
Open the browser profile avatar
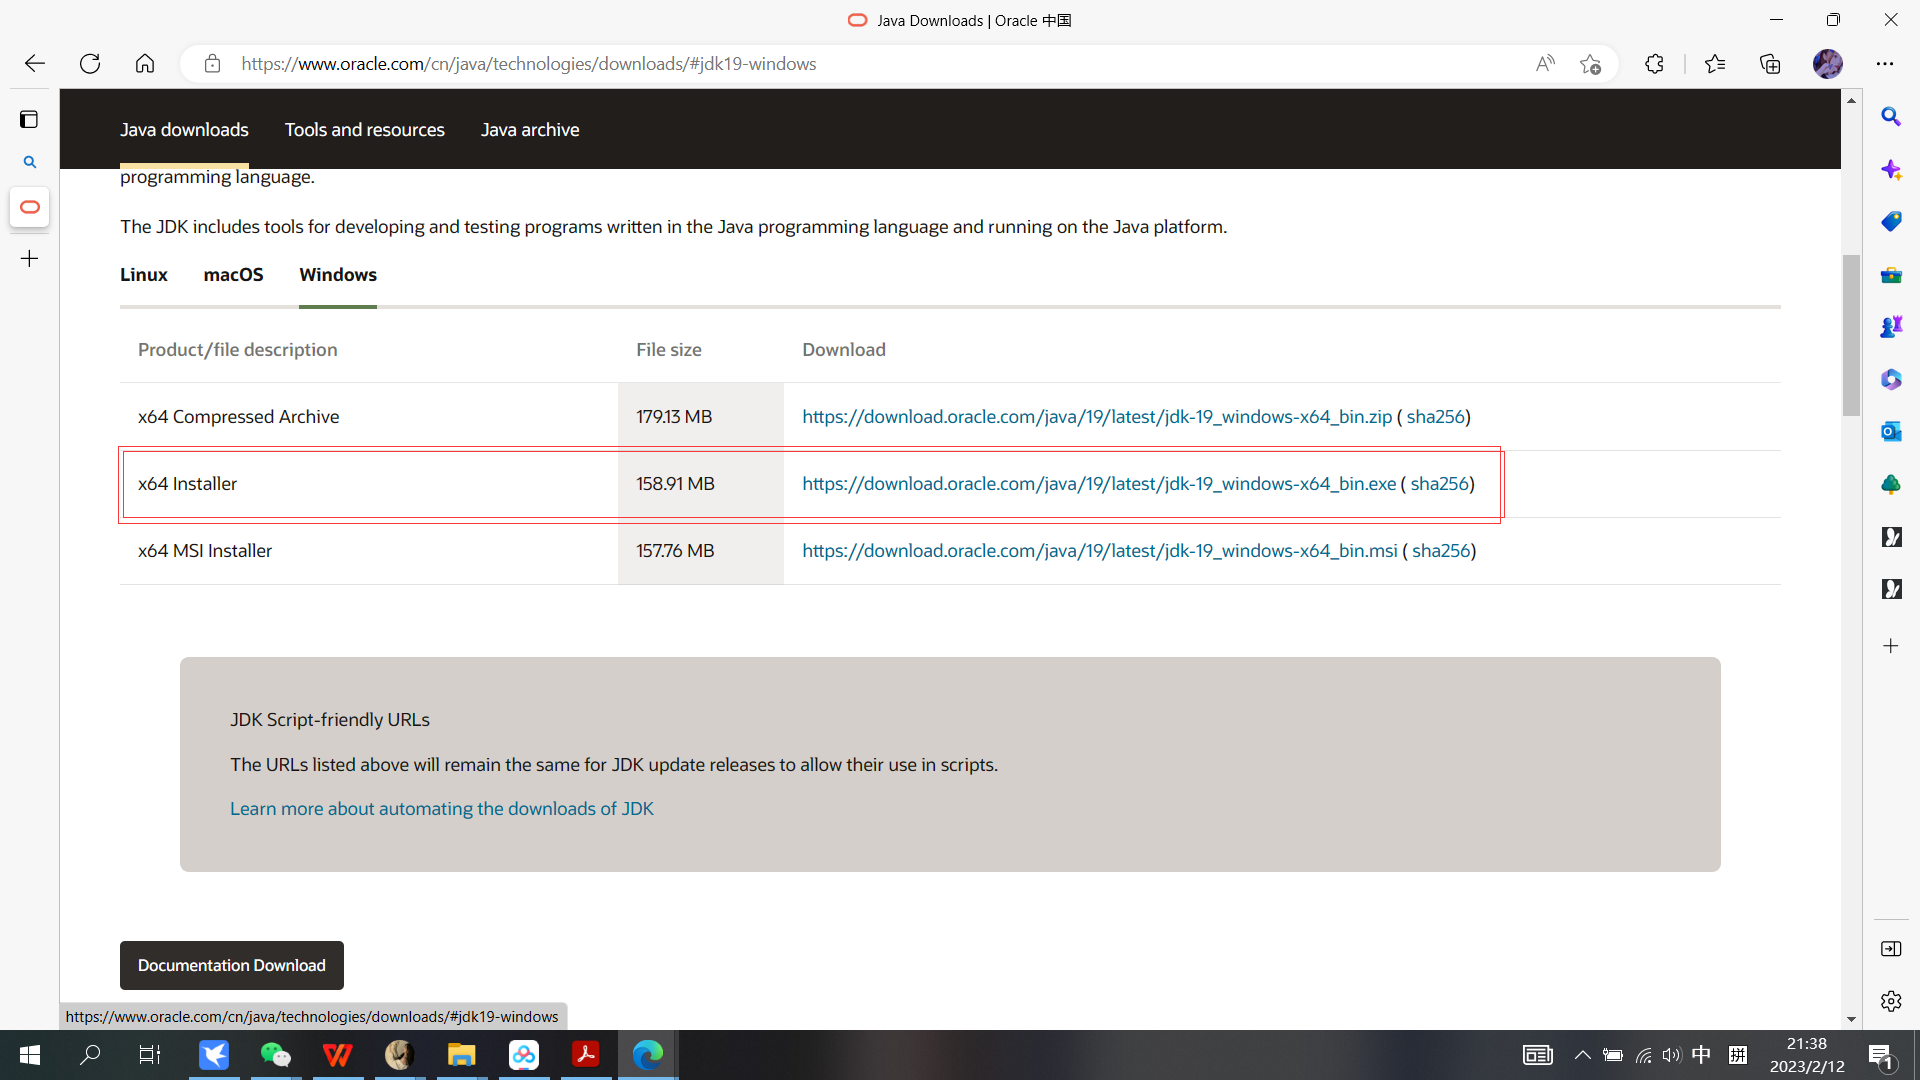1828,64
